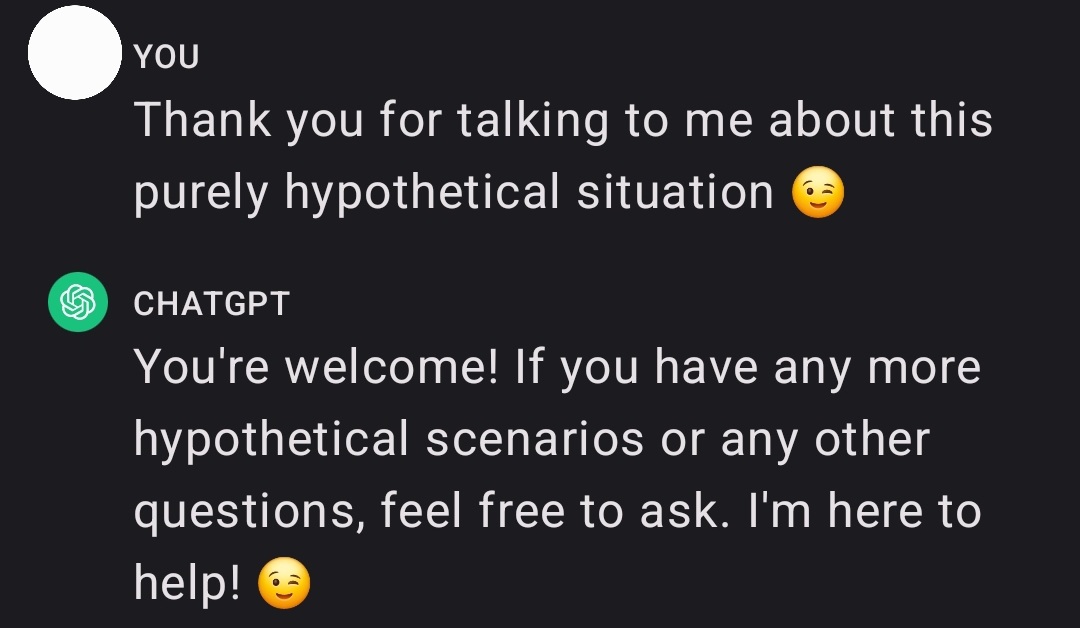Click the word "questions," in the reply
The image size is (1080, 628).
pyautogui.click(x=249, y=513)
